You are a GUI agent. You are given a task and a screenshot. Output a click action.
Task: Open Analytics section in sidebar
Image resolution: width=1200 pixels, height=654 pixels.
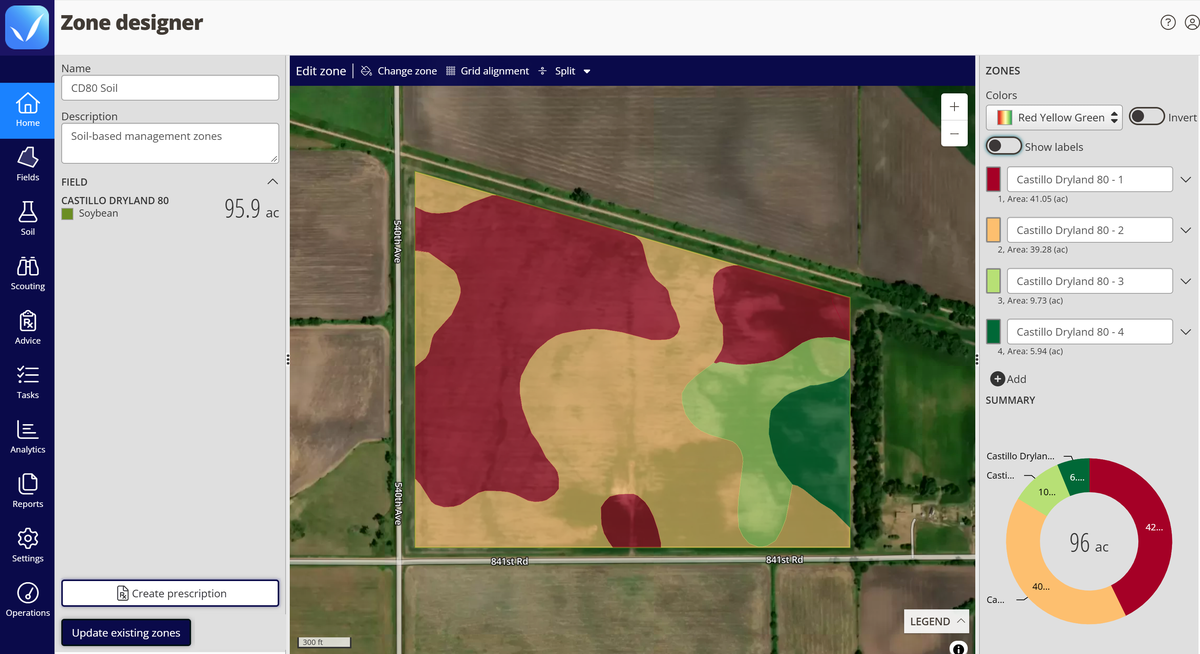click(x=28, y=436)
